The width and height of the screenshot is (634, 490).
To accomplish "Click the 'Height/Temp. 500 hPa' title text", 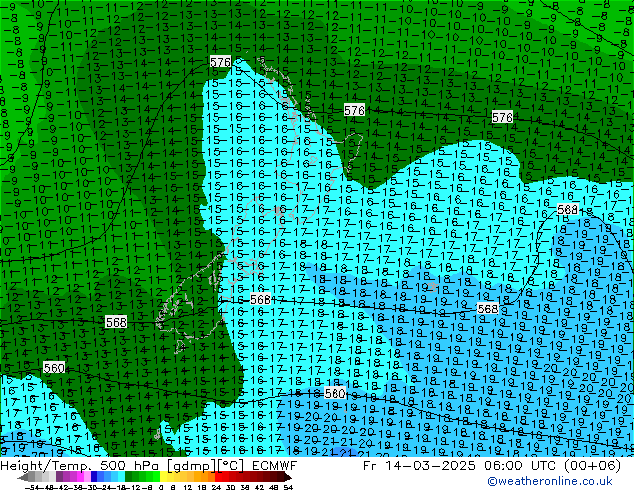I will [80, 466].
